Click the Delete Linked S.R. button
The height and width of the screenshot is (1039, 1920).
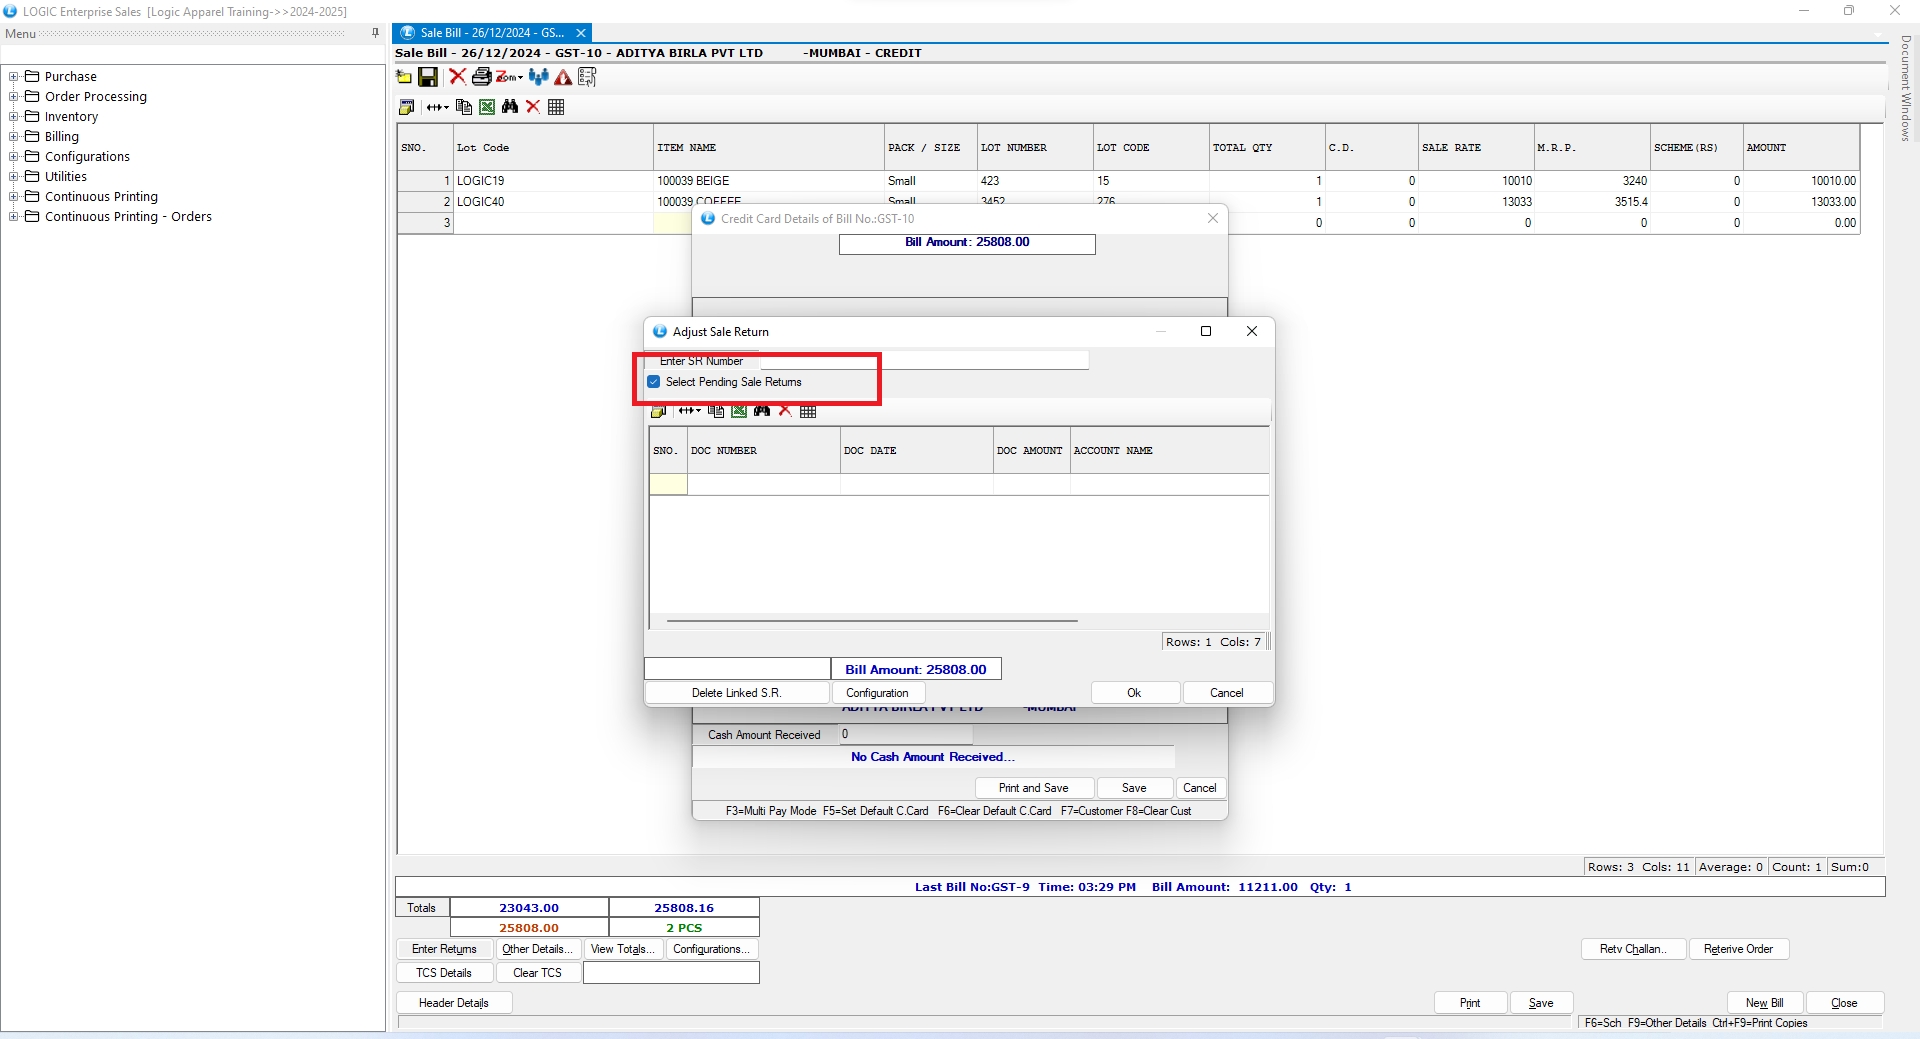(737, 693)
